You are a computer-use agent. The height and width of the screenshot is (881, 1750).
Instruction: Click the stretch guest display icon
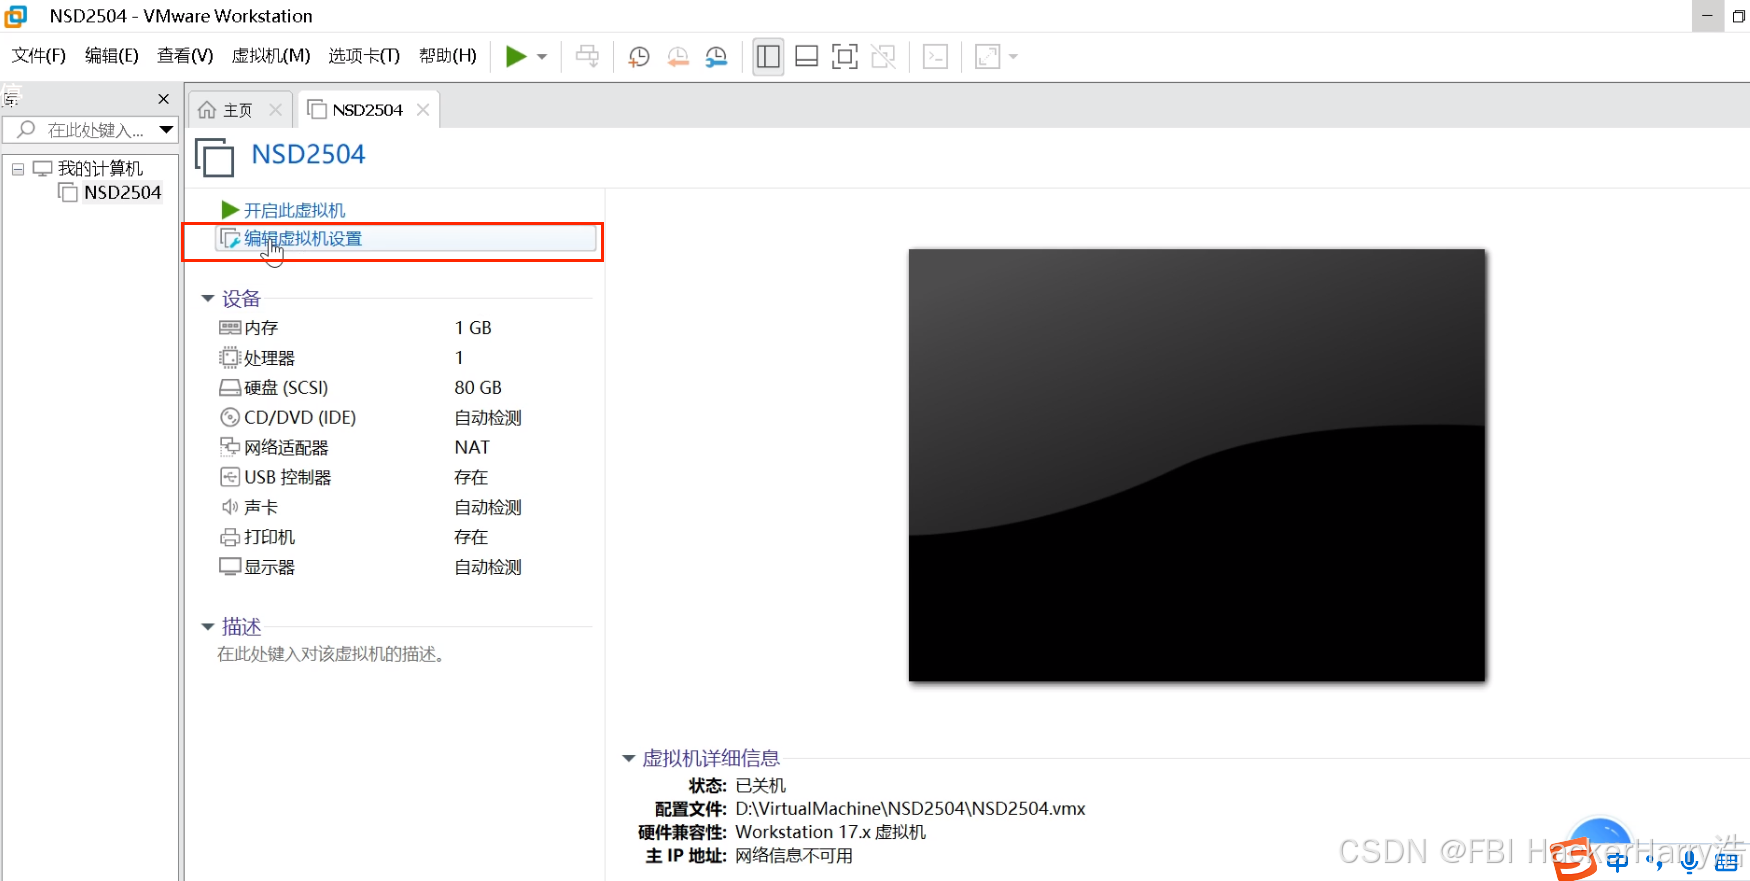tap(988, 57)
